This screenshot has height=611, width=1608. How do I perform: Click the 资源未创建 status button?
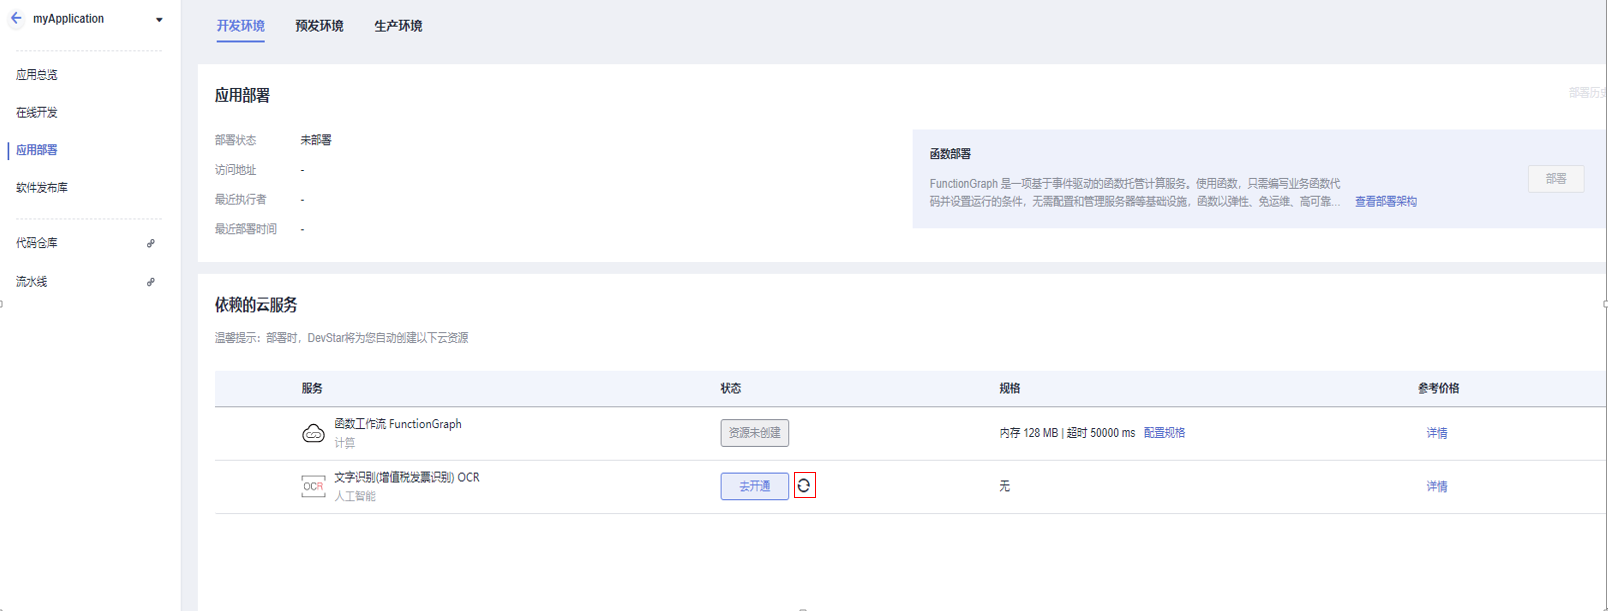(x=755, y=433)
